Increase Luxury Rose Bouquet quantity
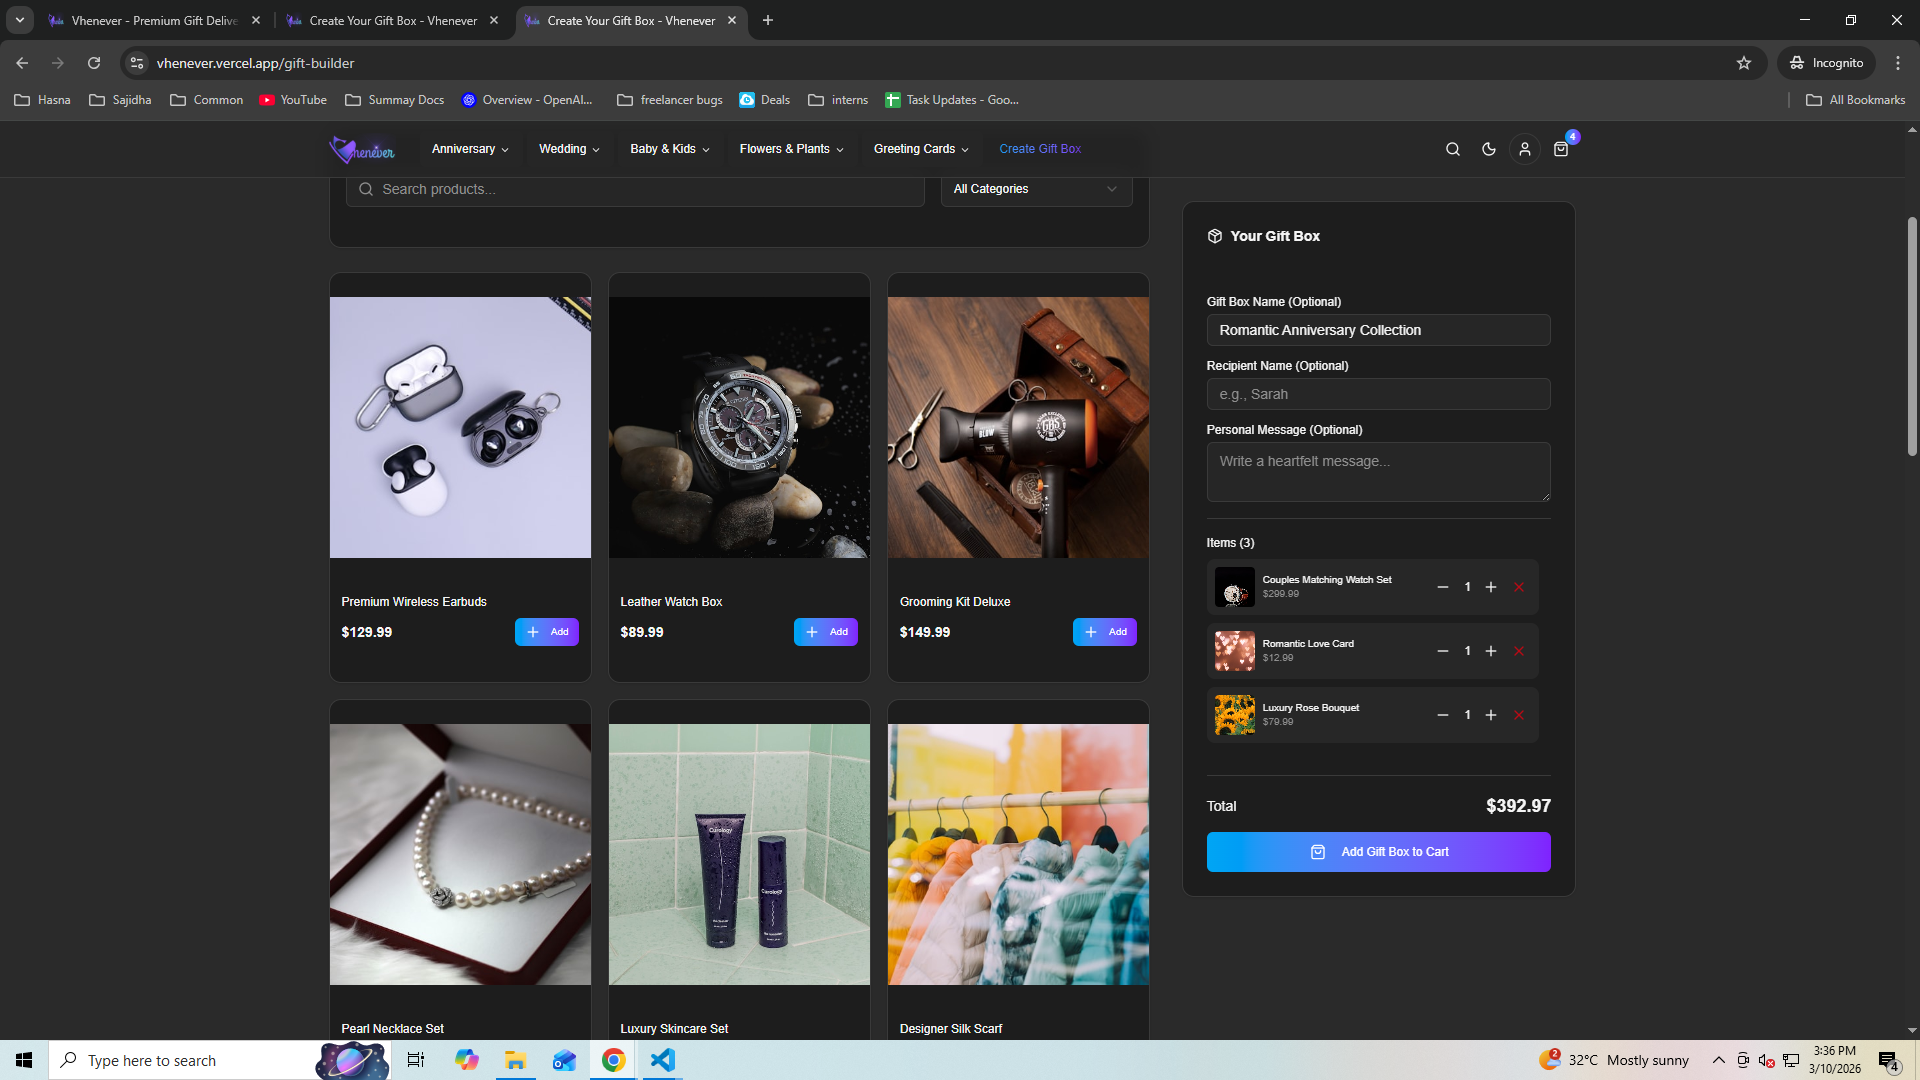 click(x=1490, y=715)
